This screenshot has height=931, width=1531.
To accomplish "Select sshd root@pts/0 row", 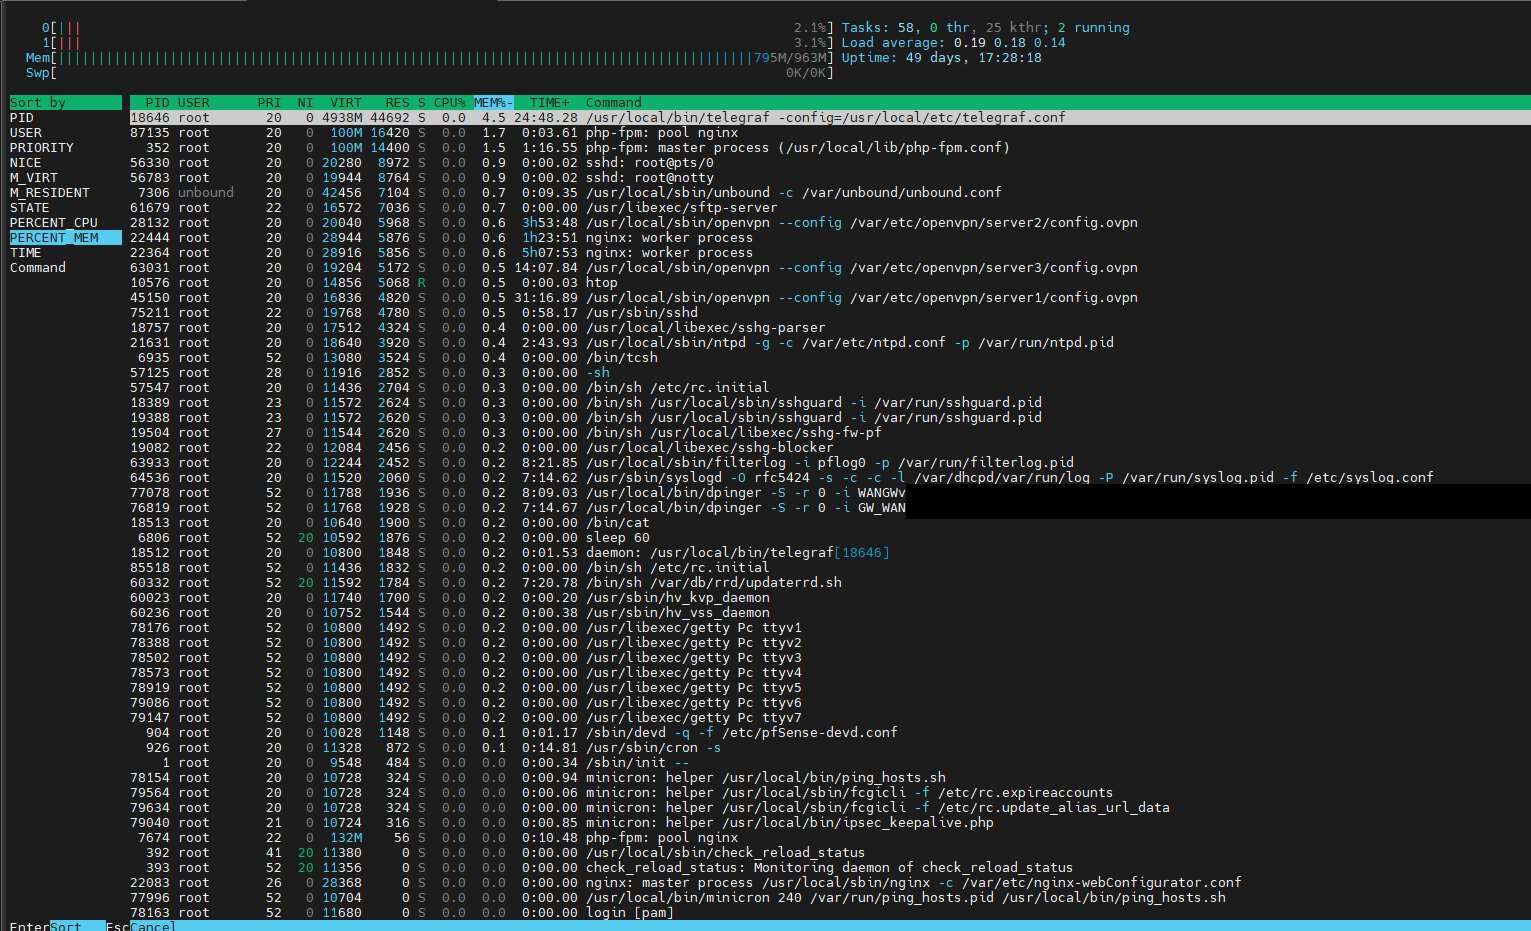I will coord(830,163).
